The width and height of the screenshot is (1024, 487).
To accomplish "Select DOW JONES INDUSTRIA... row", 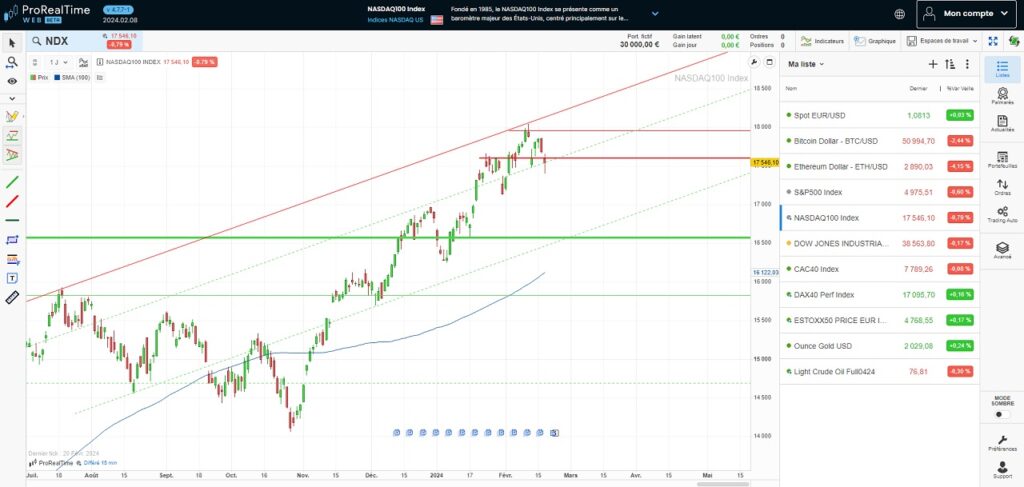I will [x=880, y=243].
